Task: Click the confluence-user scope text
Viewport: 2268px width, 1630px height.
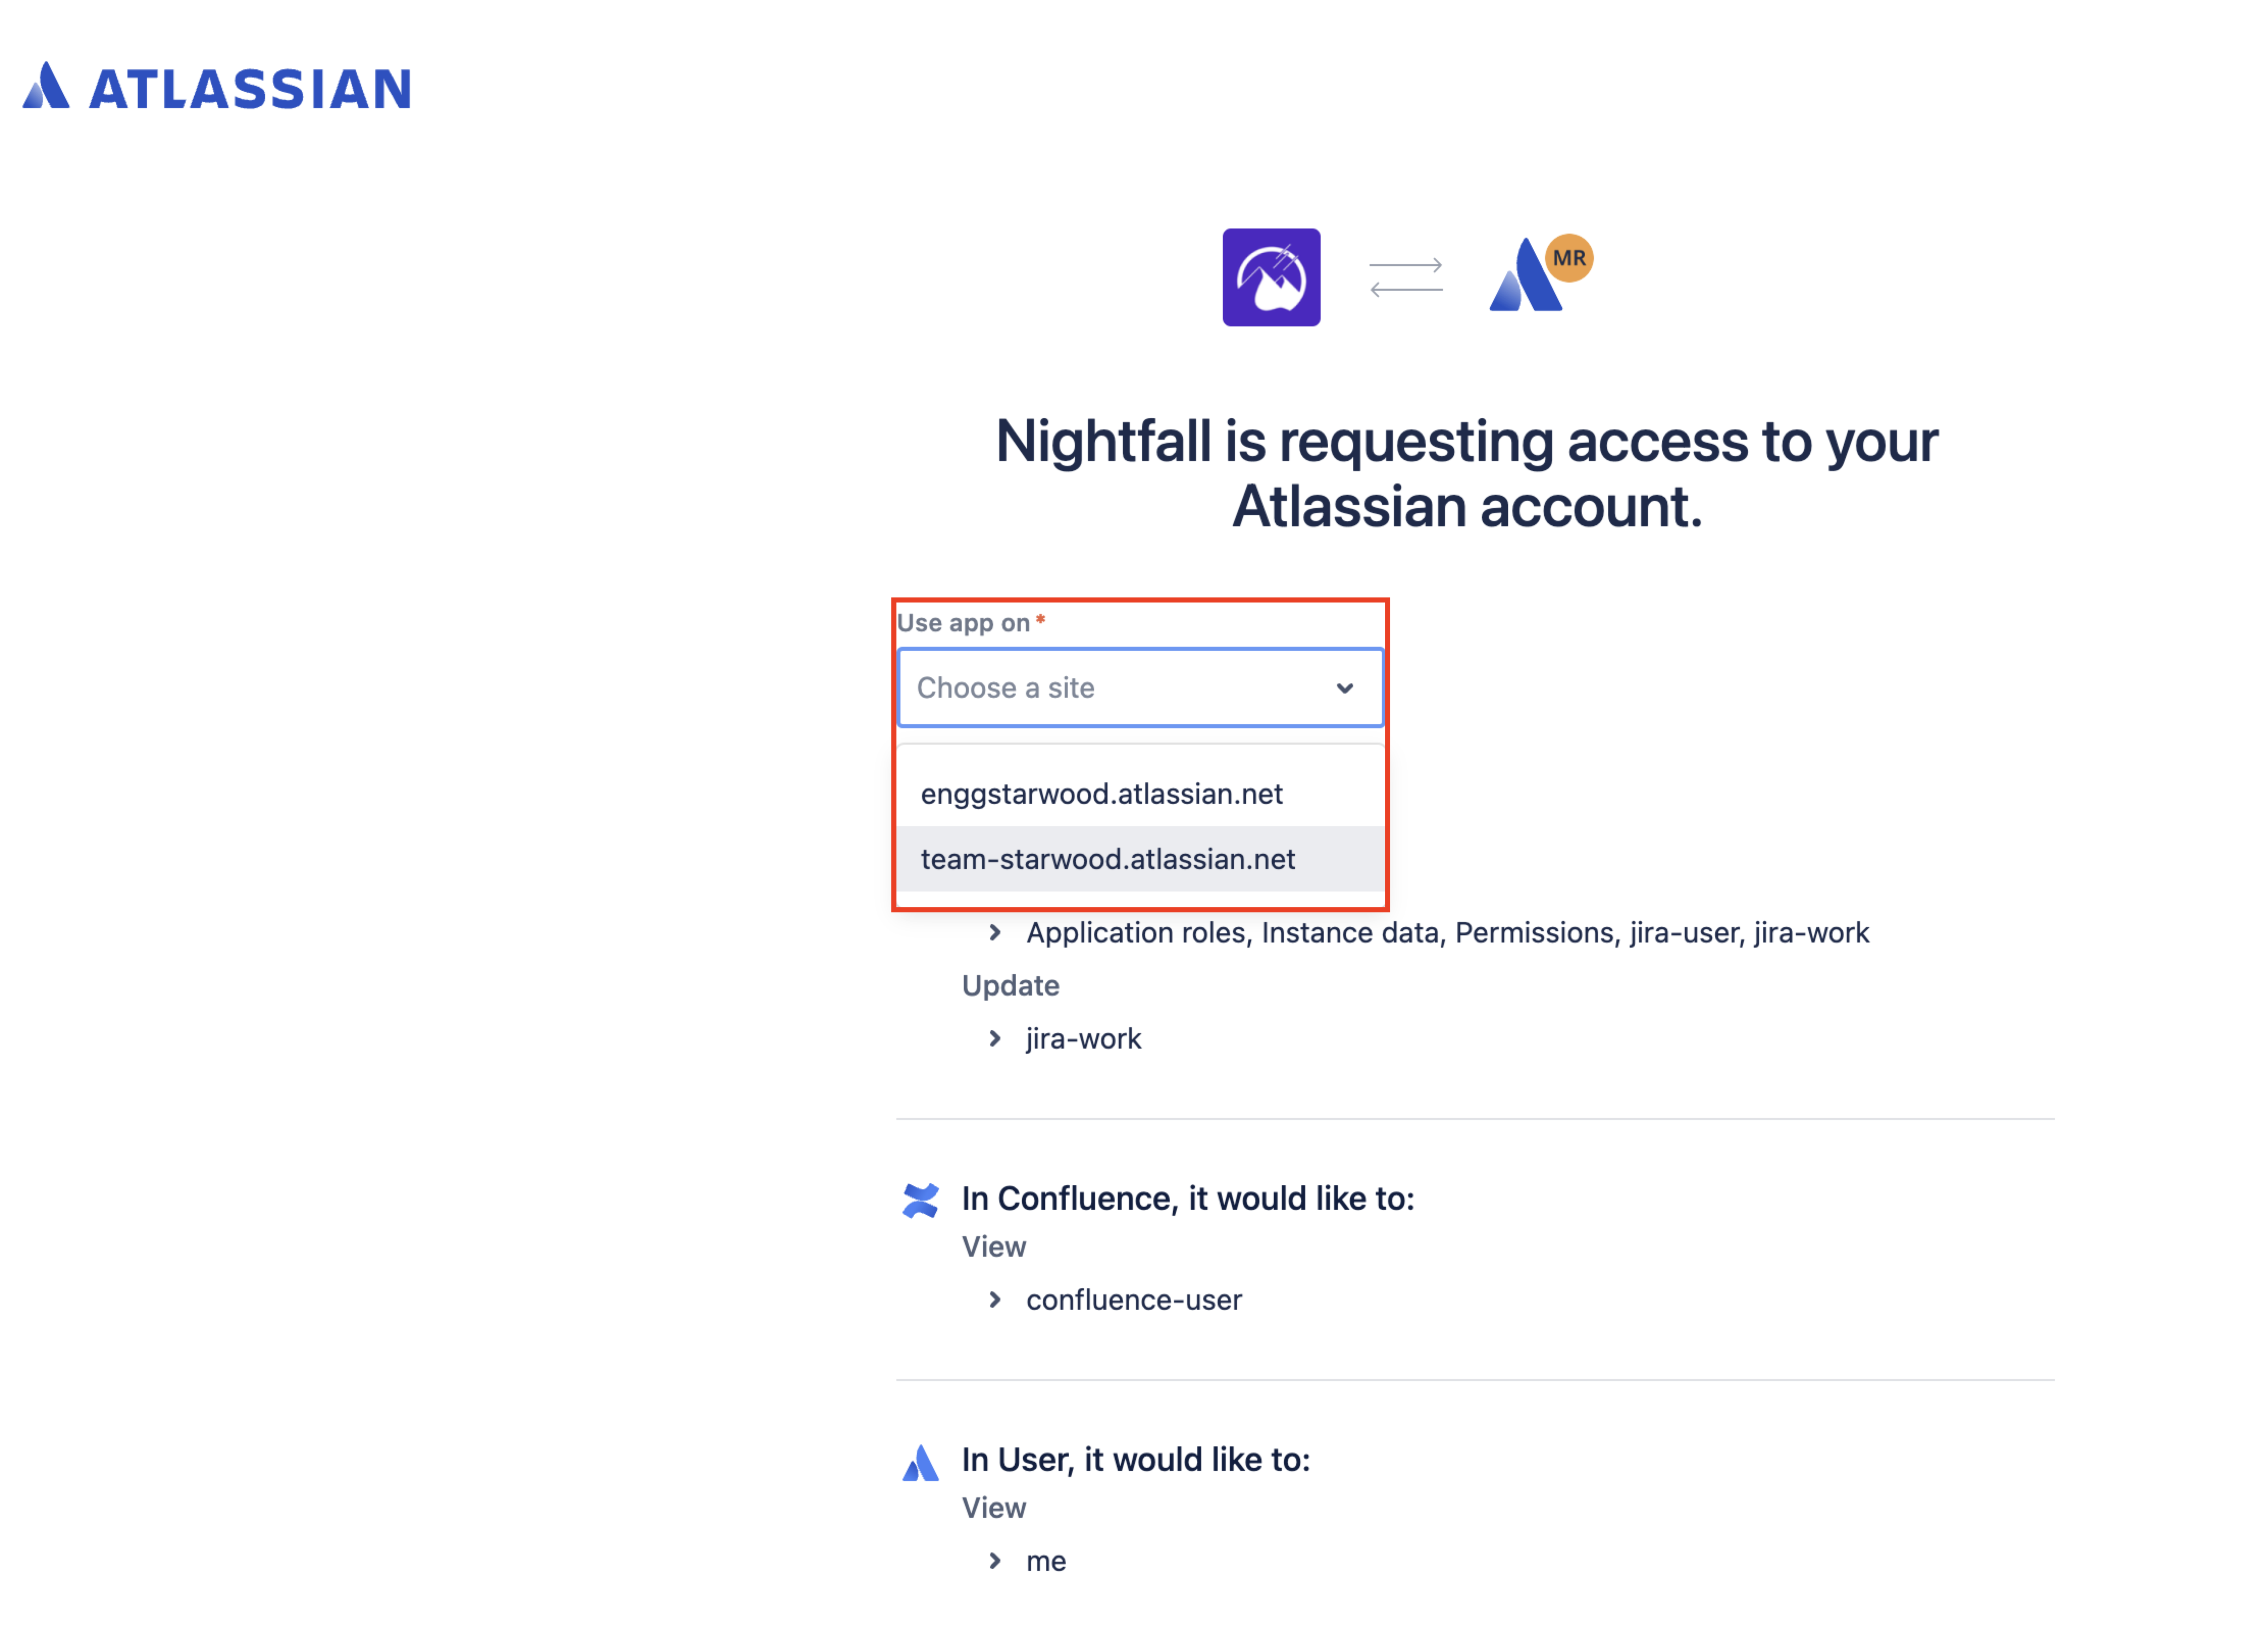Action: 1133,1300
